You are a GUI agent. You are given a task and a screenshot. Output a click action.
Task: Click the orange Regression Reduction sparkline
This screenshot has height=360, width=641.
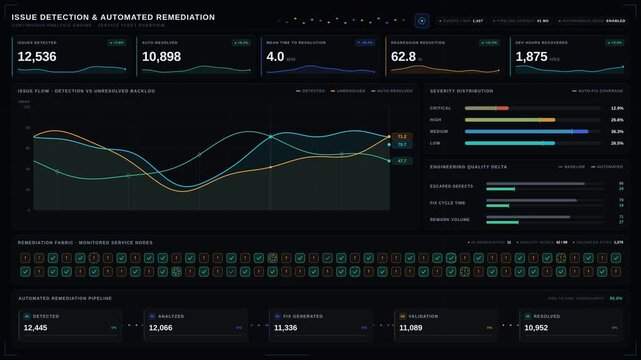(x=445, y=69)
